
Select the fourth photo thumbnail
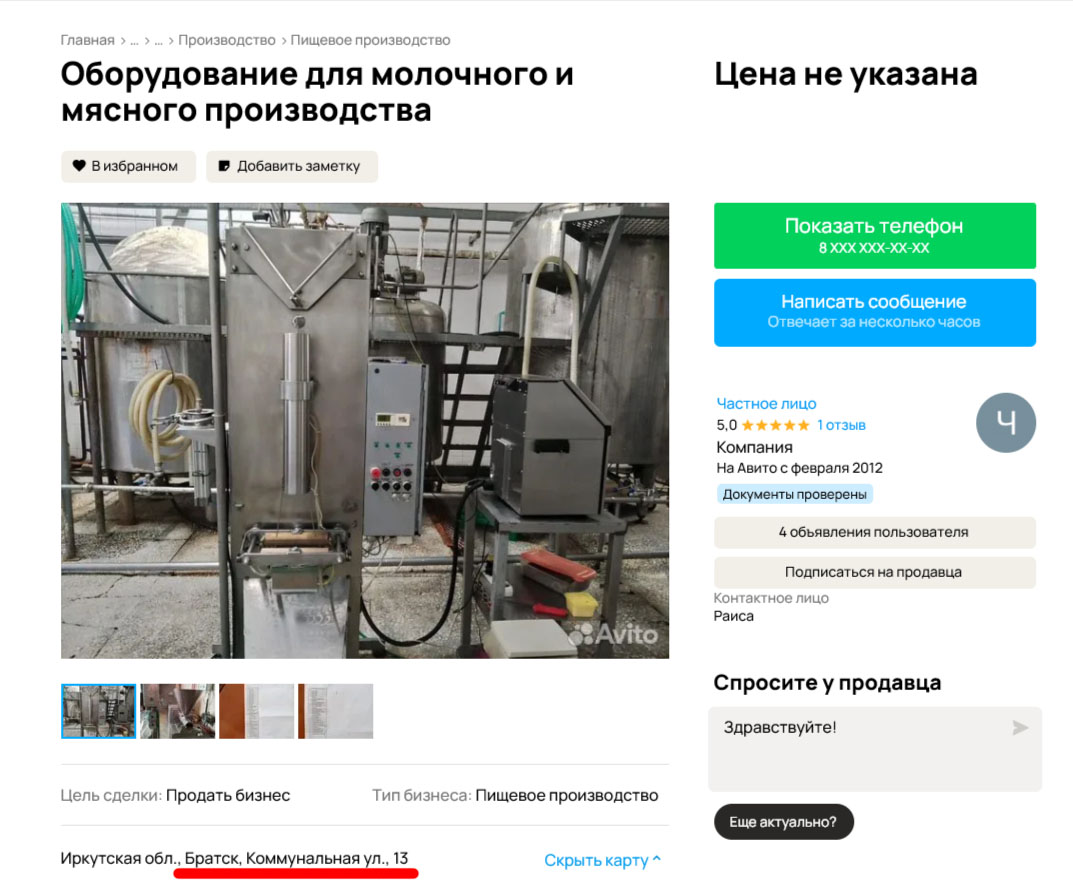click(335, 711)
